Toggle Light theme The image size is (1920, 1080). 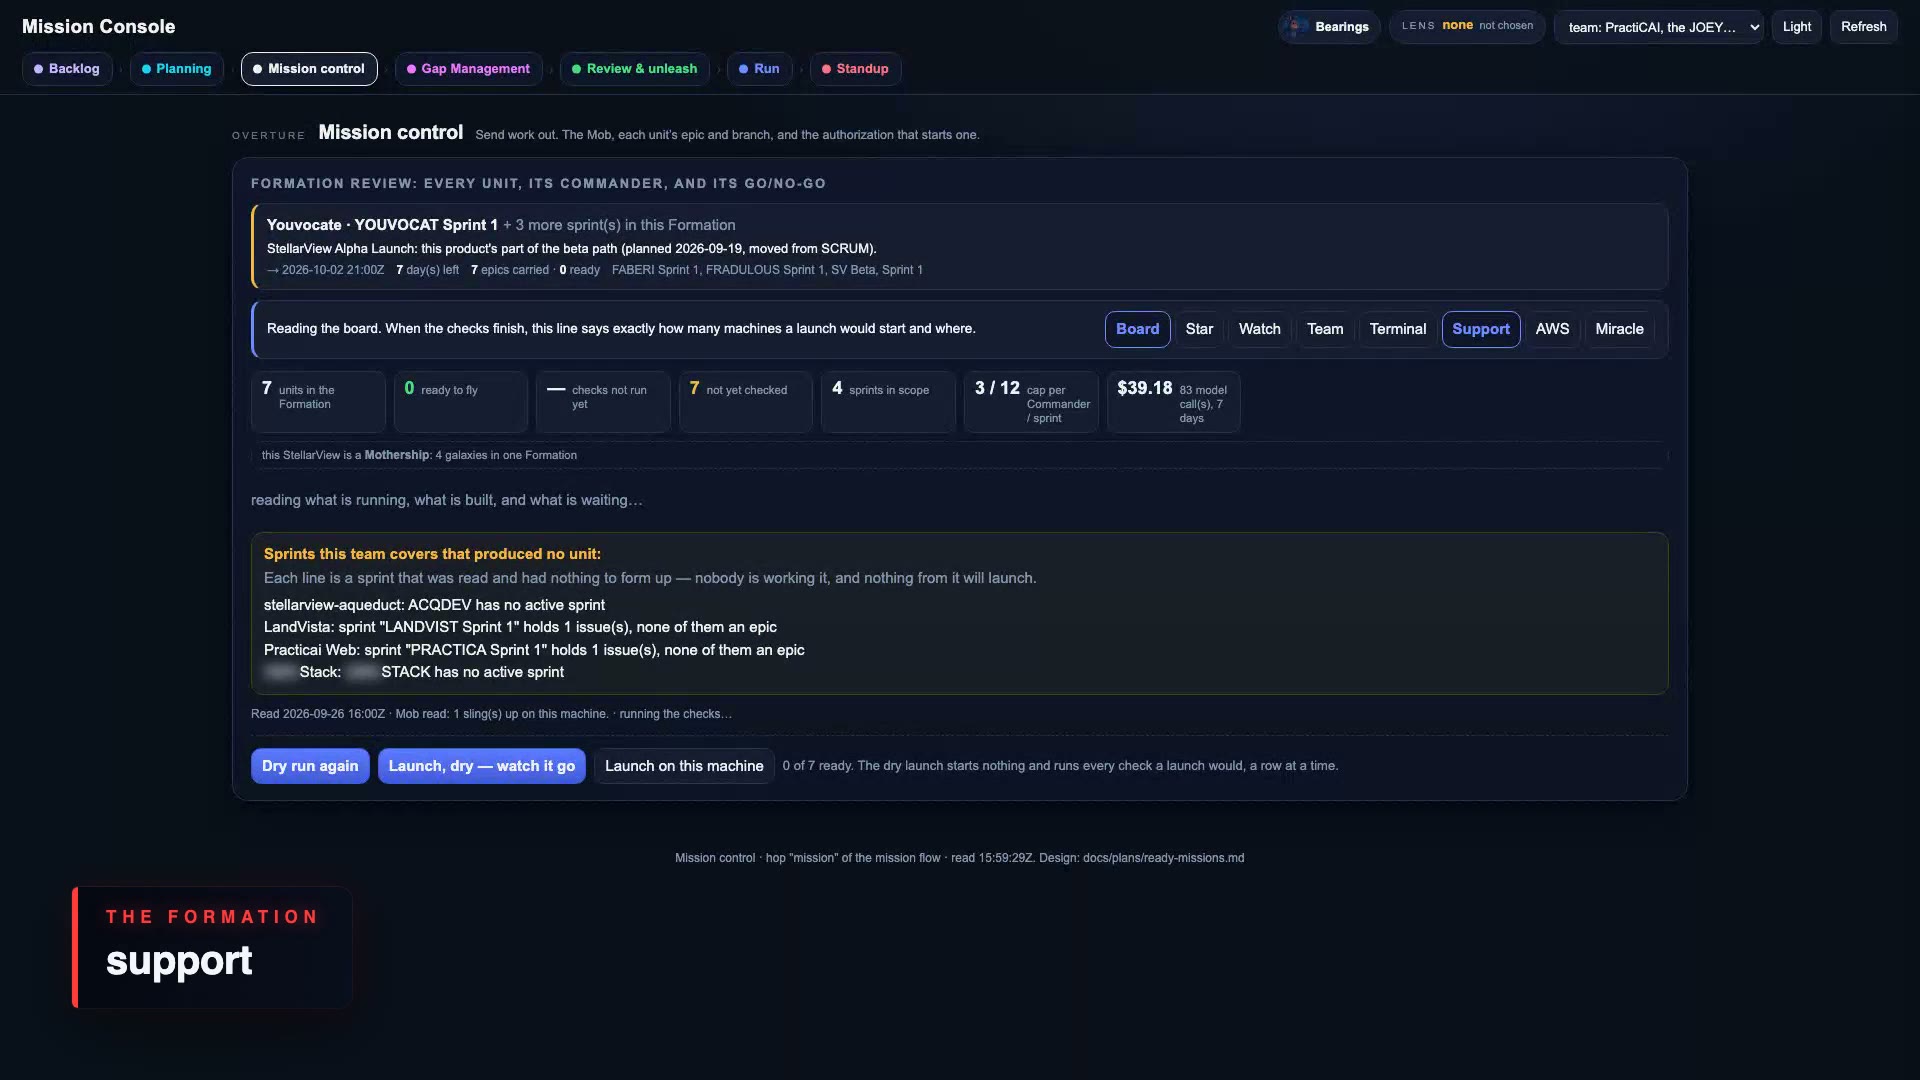[1796, 27]
